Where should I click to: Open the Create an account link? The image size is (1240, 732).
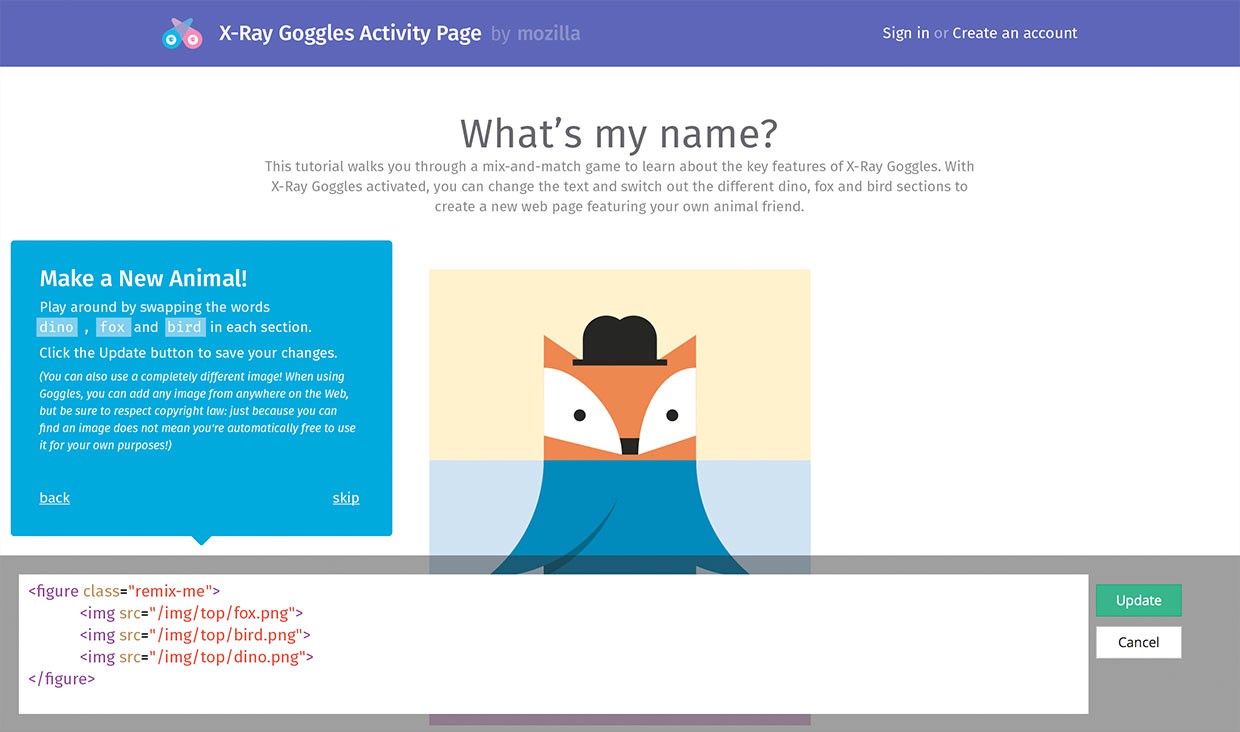point(1015,33)
